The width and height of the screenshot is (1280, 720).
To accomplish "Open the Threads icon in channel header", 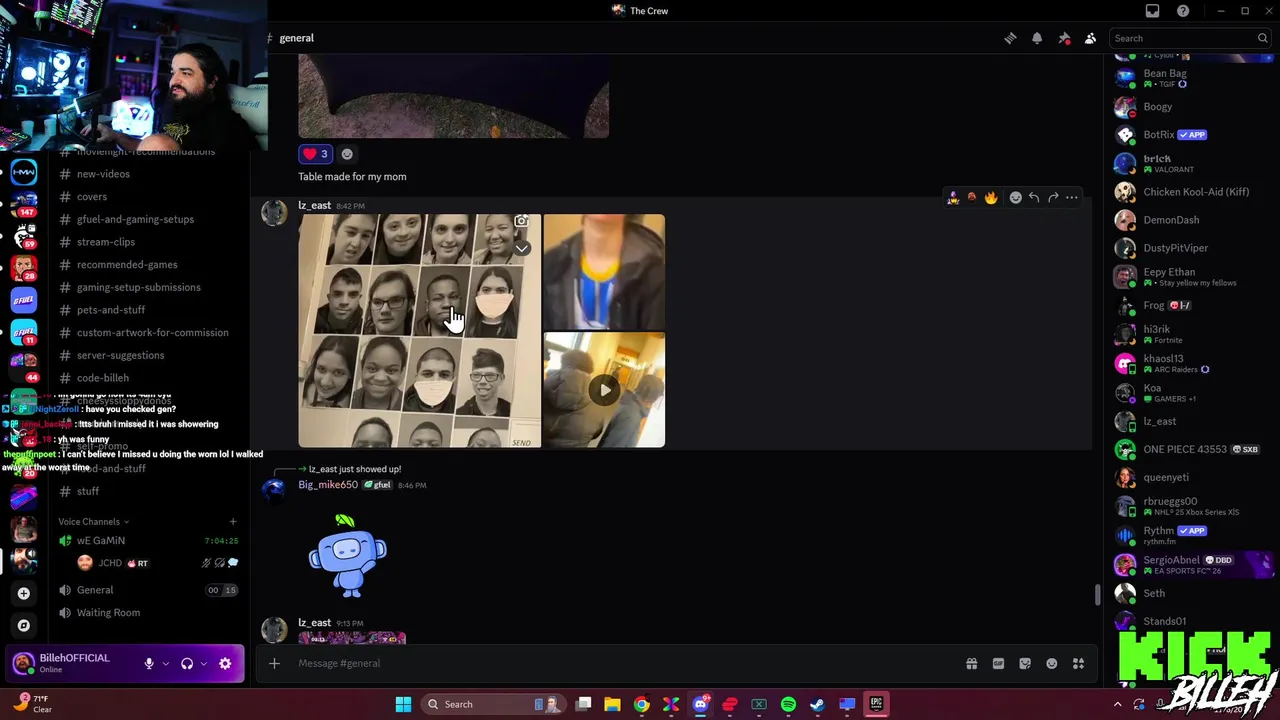I will pos(1010,38).
